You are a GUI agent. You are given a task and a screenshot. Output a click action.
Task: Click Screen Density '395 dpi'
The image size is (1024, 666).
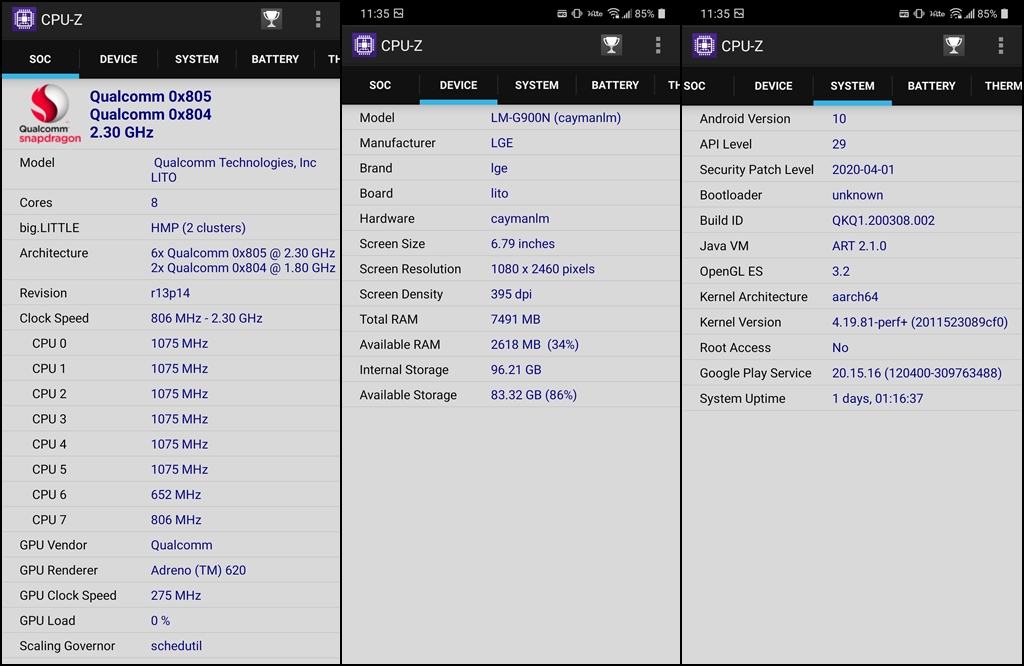tap(511, 294)
